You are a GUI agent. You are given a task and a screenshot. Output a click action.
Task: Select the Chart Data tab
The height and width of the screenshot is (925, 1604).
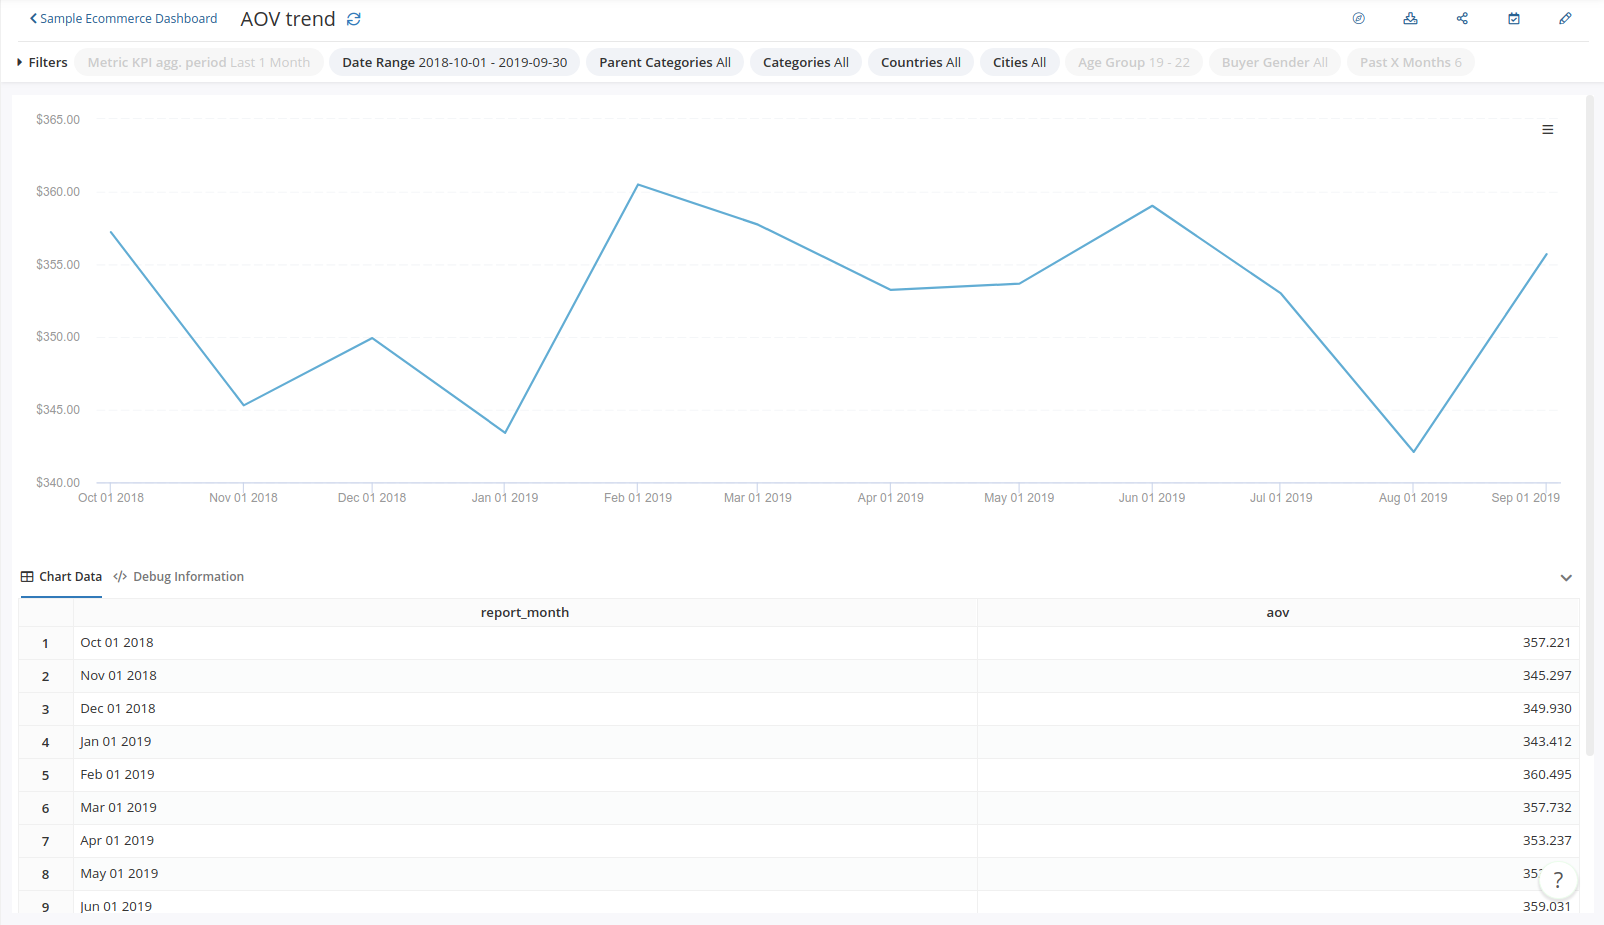point(61,577)
